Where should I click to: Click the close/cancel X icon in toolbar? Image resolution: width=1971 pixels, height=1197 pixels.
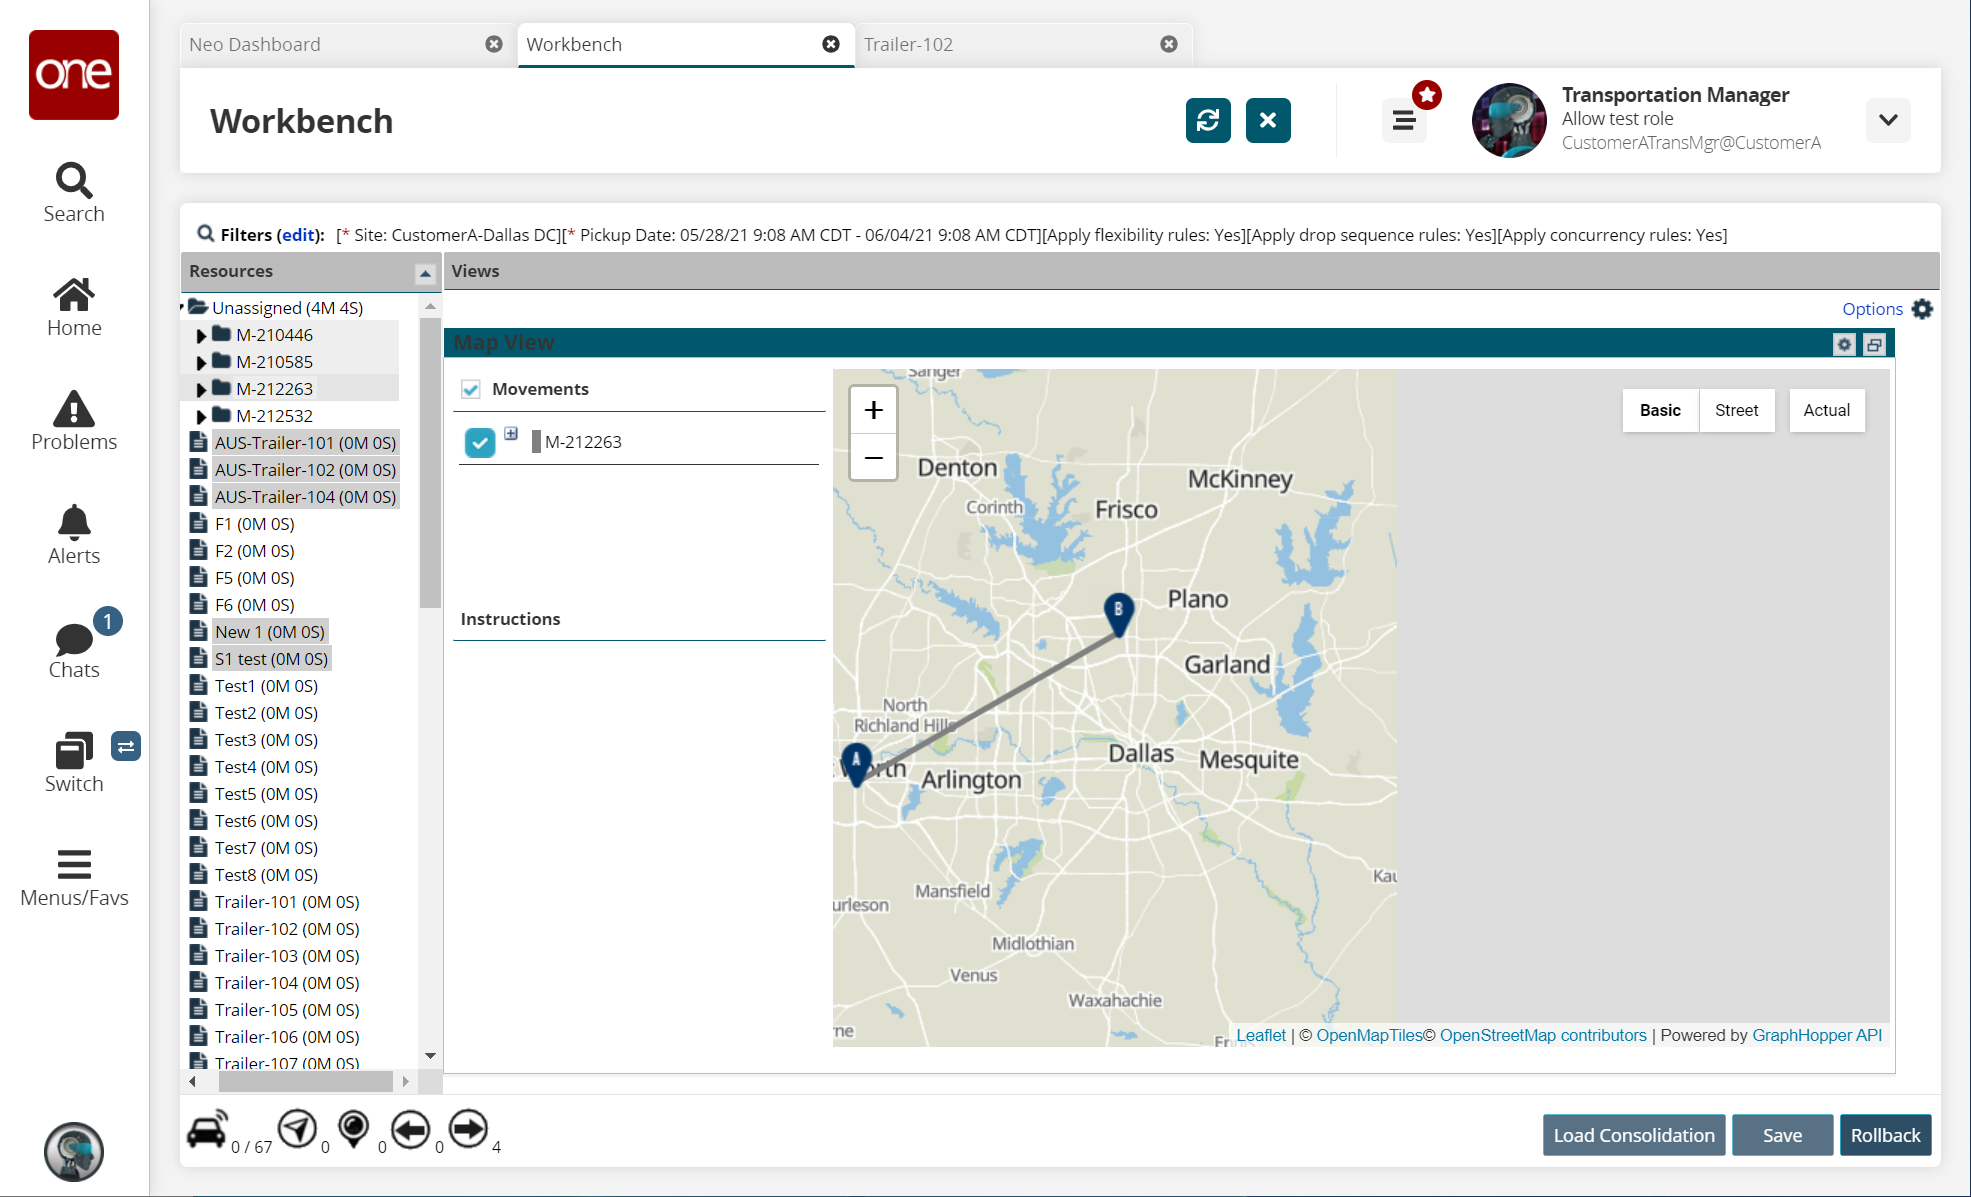click(1266, 120)
